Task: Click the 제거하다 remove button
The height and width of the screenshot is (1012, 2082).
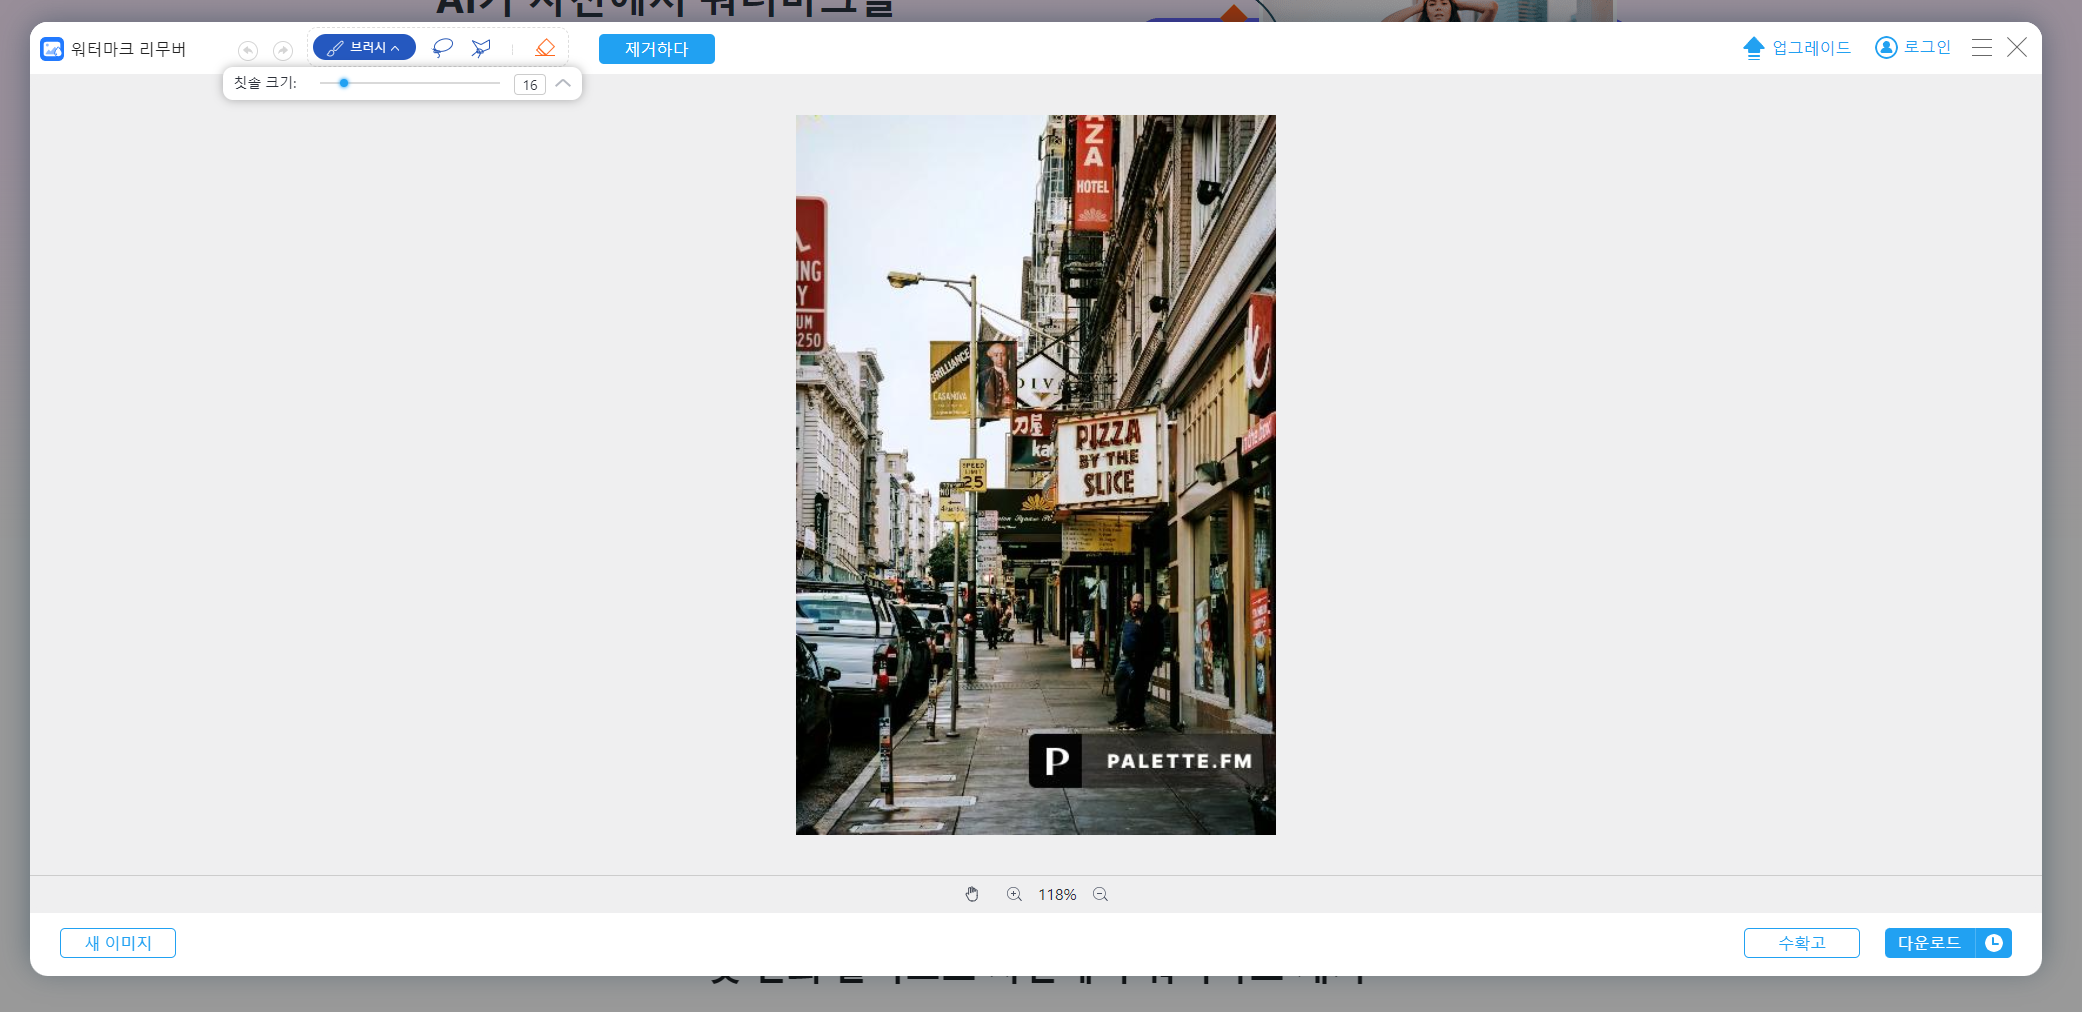Action: (657, 49)
